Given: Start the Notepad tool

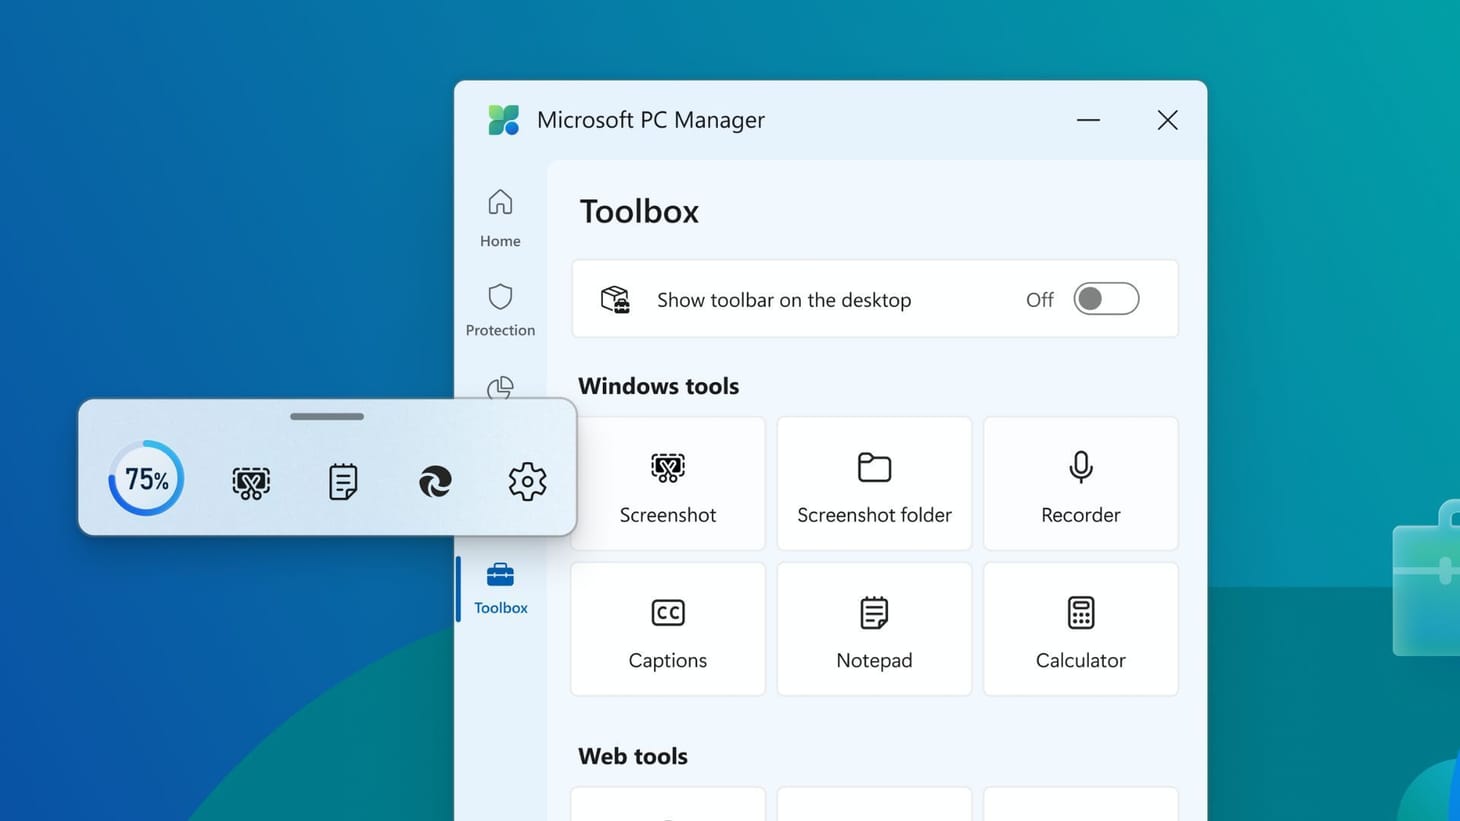Looking at the screenshot, I should (x=873, y=628).
